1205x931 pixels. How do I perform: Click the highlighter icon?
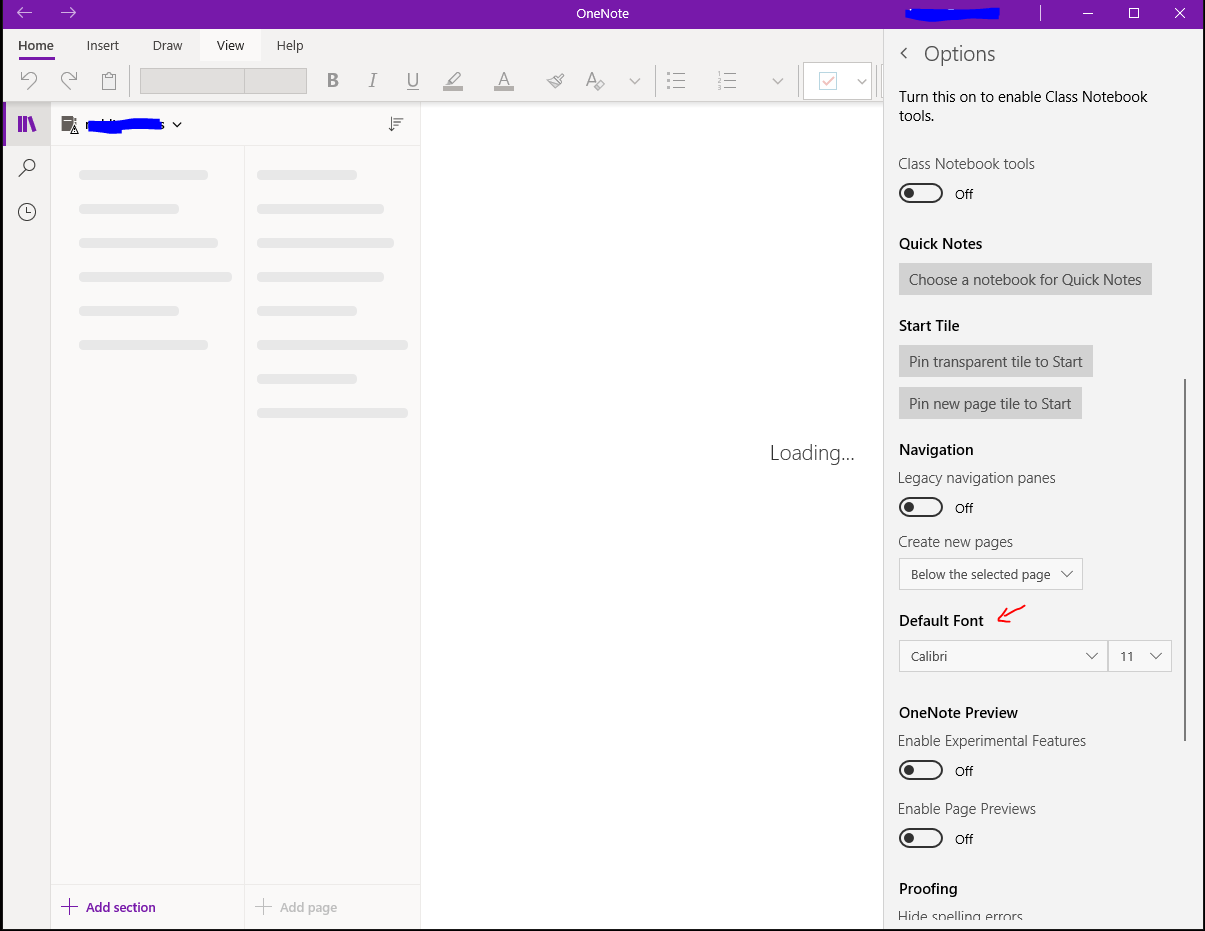453,80
